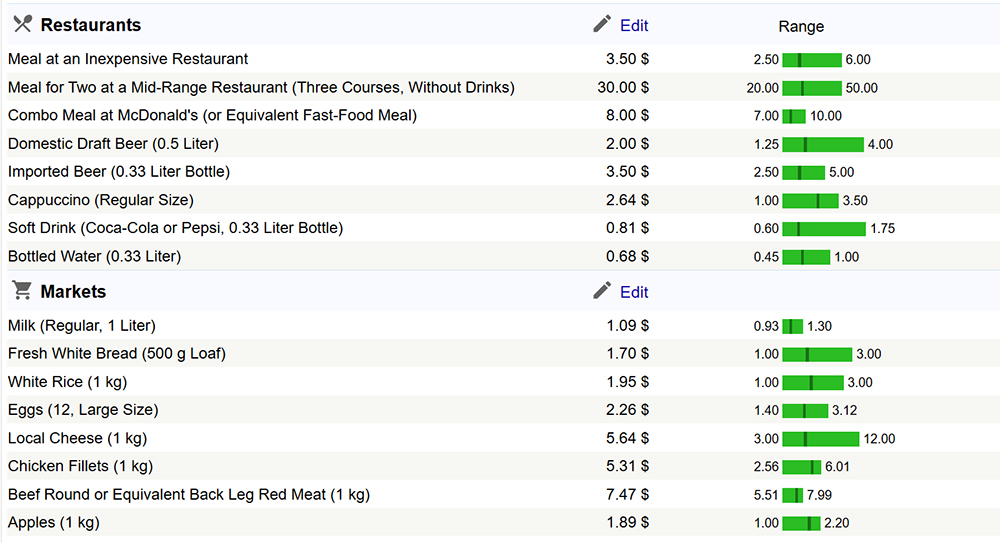Click the Range column header
Screen dimensions: 1000x543
pos(801,26)
